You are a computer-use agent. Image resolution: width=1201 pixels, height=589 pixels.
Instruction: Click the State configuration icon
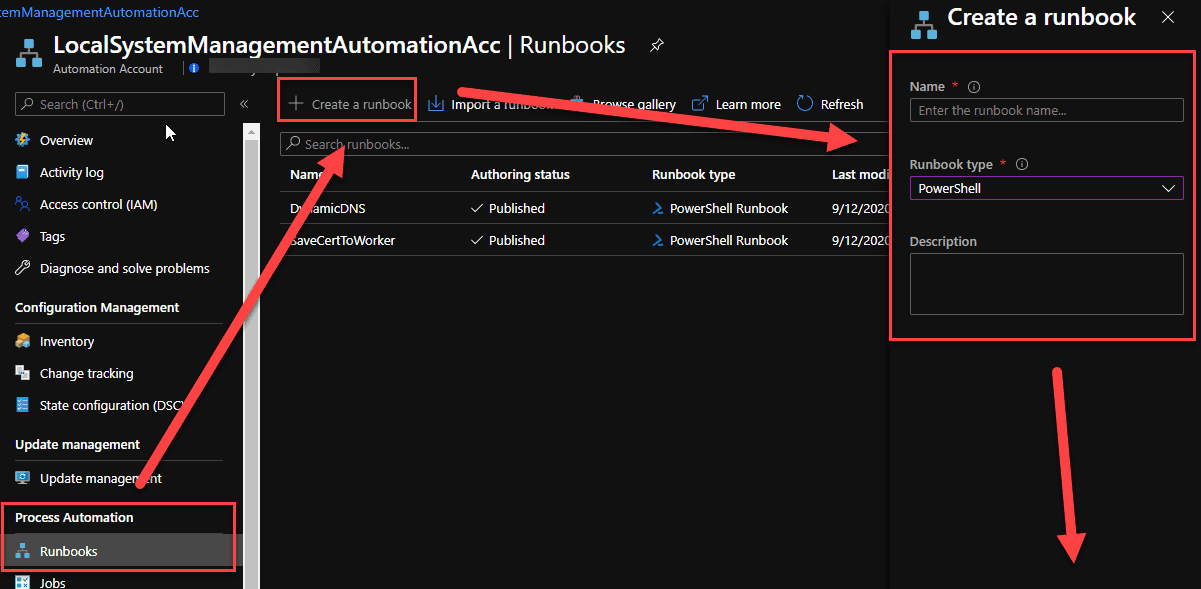point(23,406)
